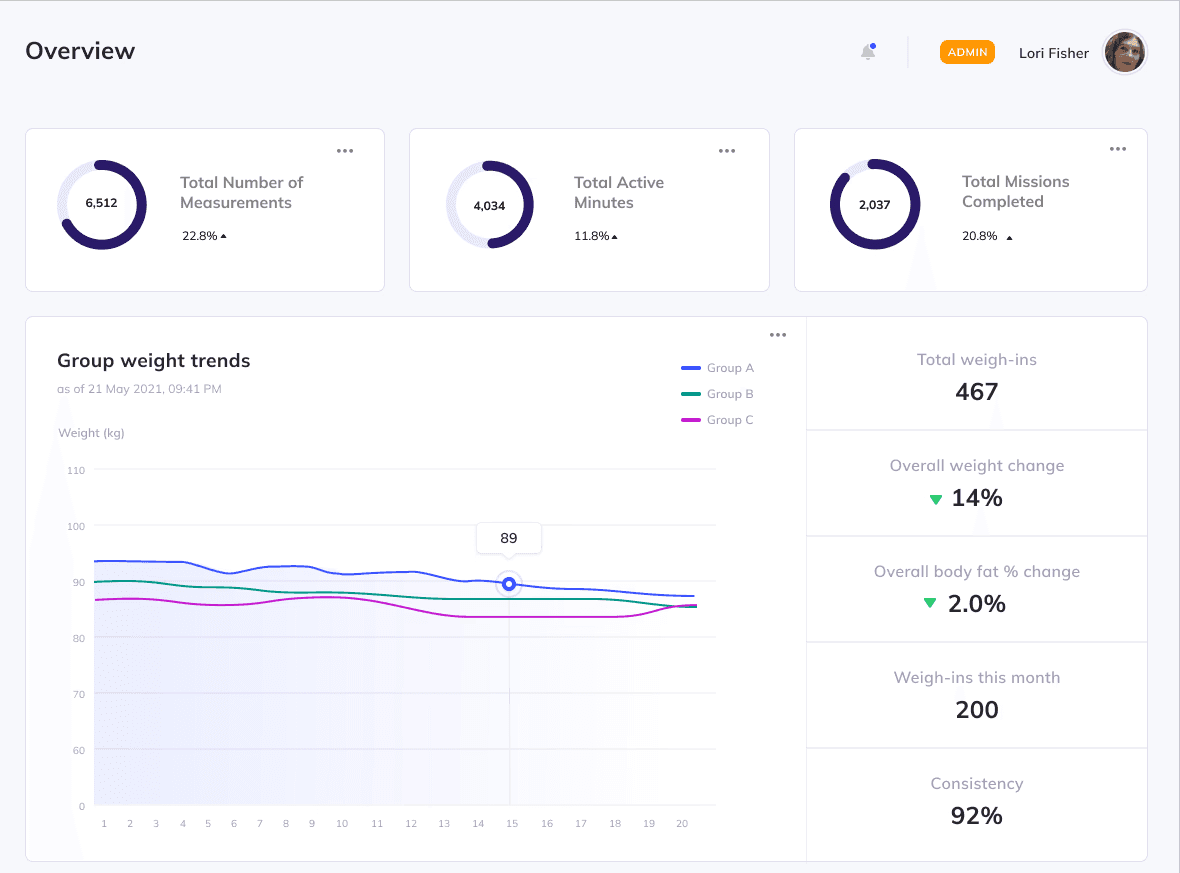Click the kebab menu on Total Active Minutes card
The width and height of the screenshot is (1180, 873).
pos(727,150)
